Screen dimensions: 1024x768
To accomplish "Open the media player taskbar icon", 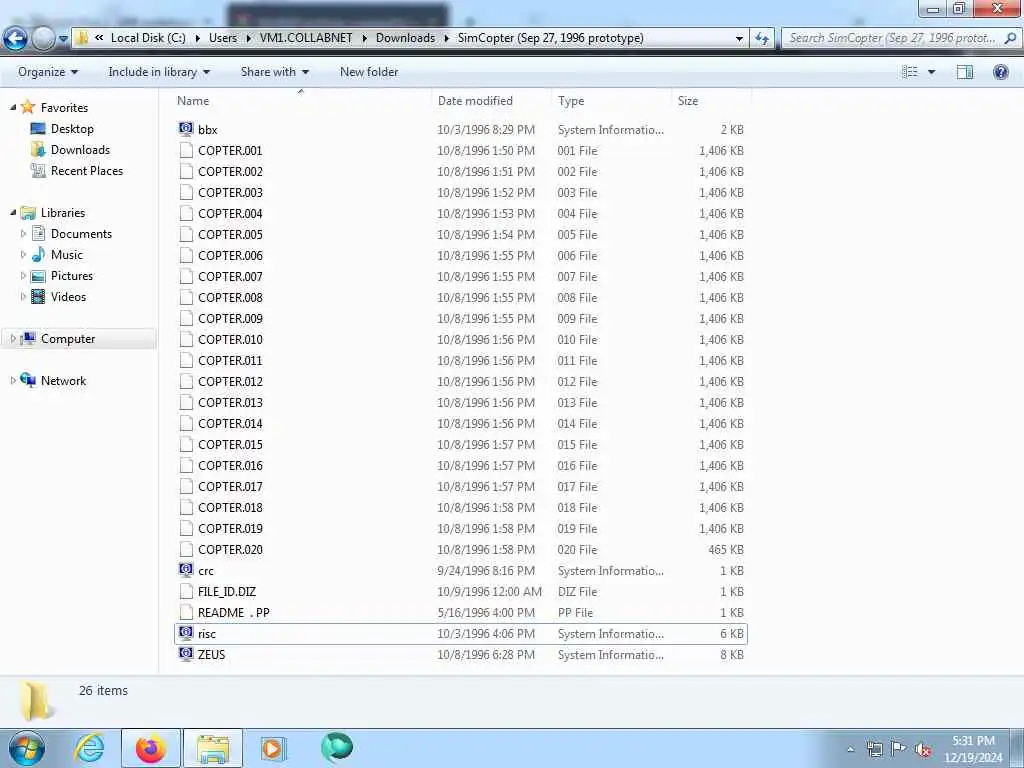I will tap(274, 748).
